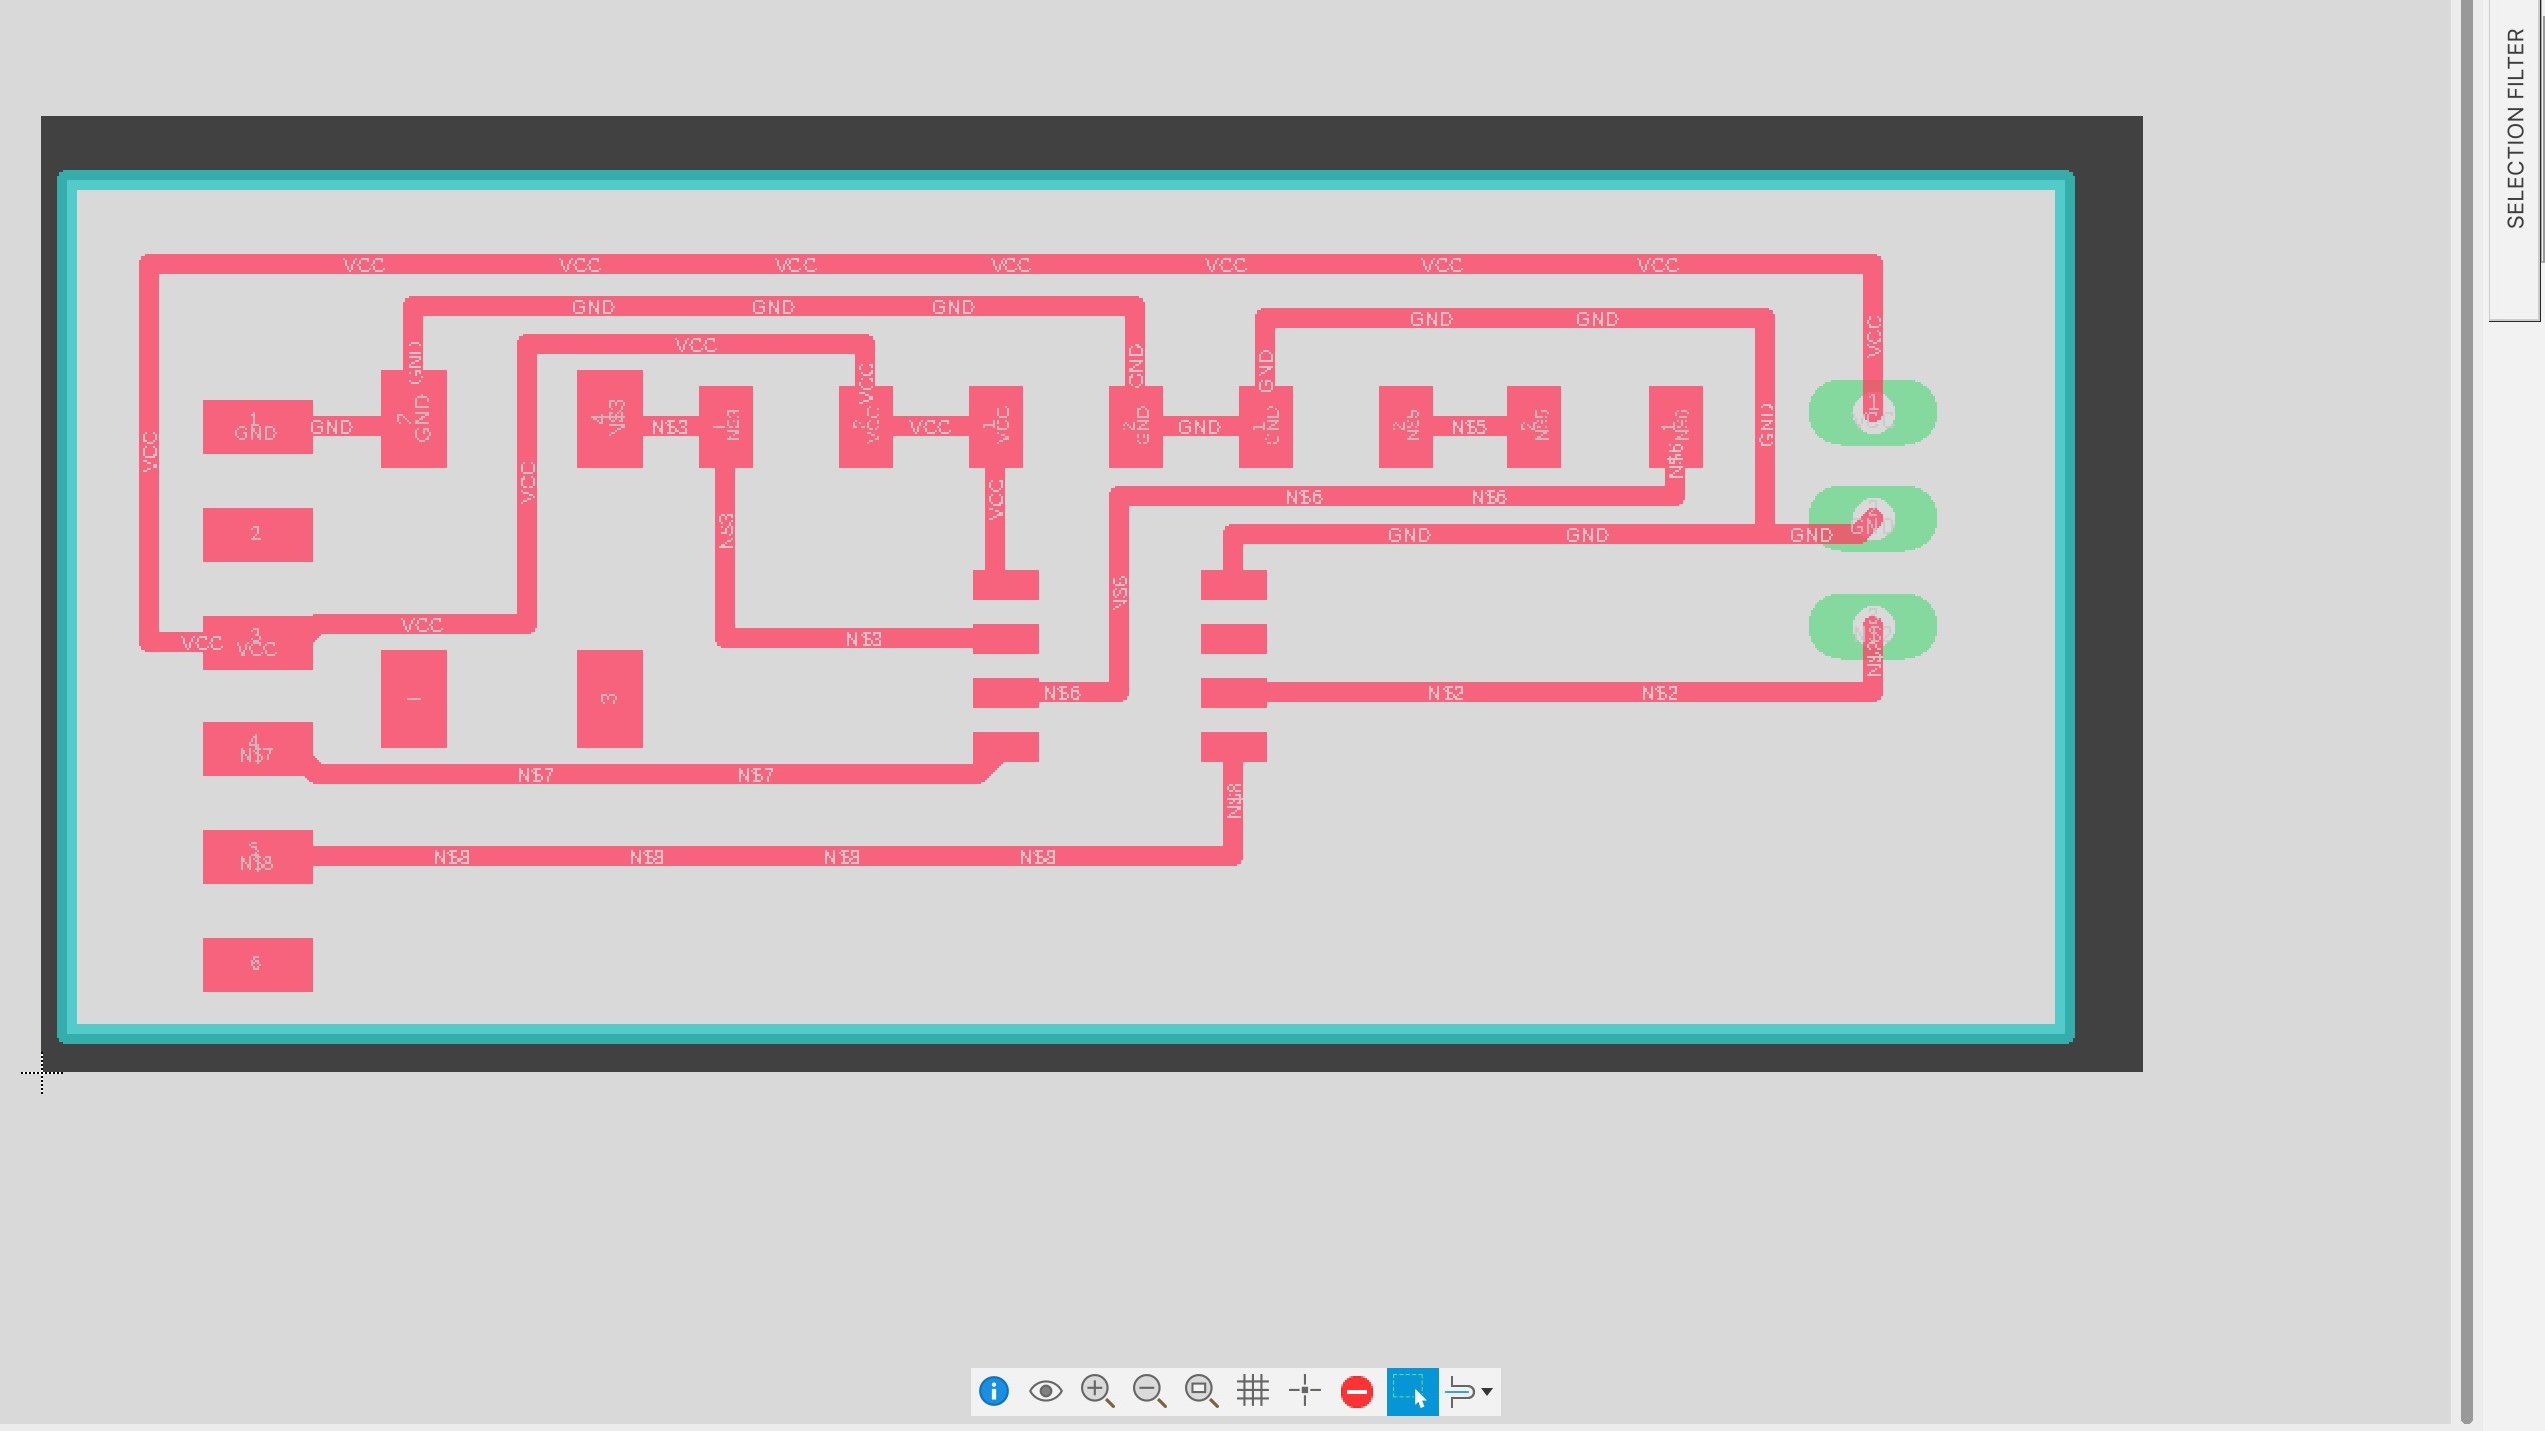The image size is (2545, 1431).
Task: Click the Info tool icon
Action: coord(993,1391)
